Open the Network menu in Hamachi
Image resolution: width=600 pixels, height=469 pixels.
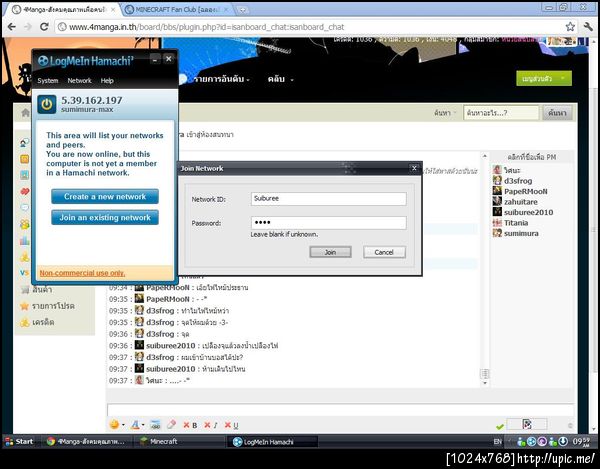(x=79, y=81)
